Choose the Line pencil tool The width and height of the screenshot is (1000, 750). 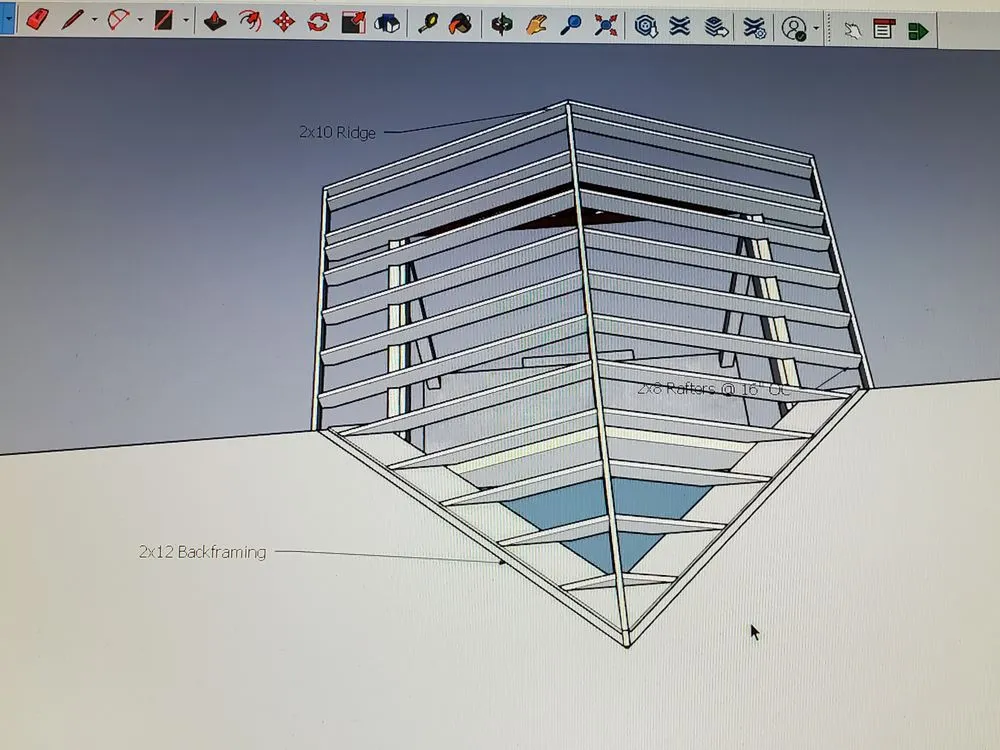(x=72, y=19)
